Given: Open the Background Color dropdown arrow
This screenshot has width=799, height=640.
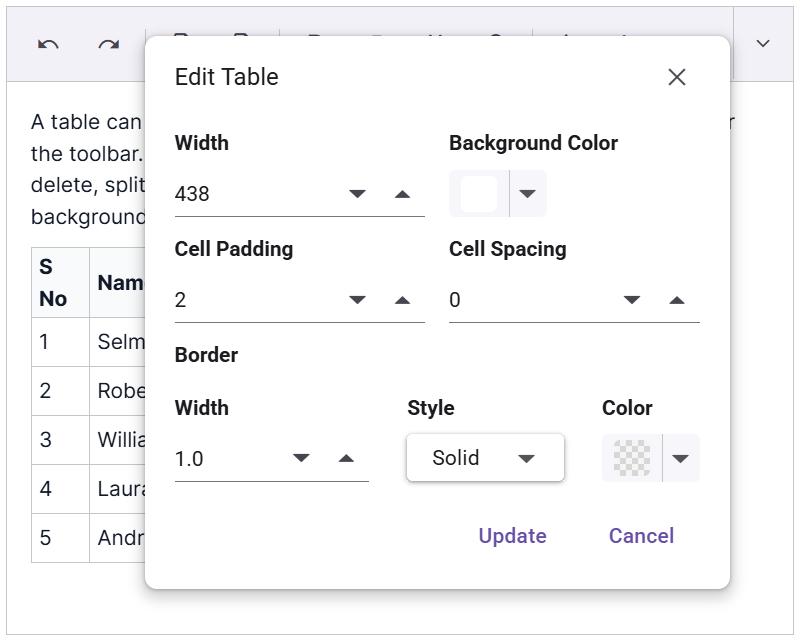Looking at the screenshot, I should [x=527, y=194].
